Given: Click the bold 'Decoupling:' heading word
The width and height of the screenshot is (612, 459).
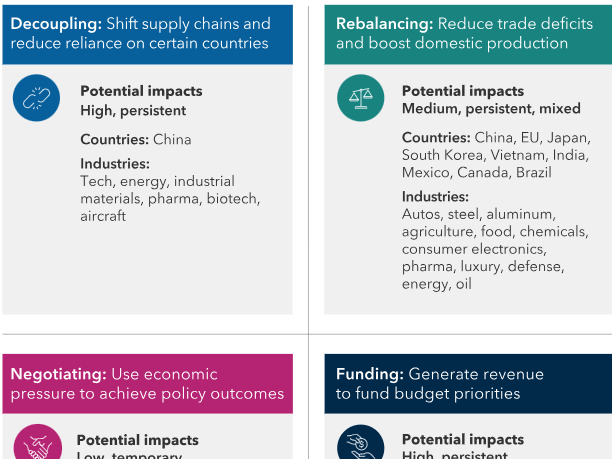Looking at the screenshot, I should click(56, 24).
